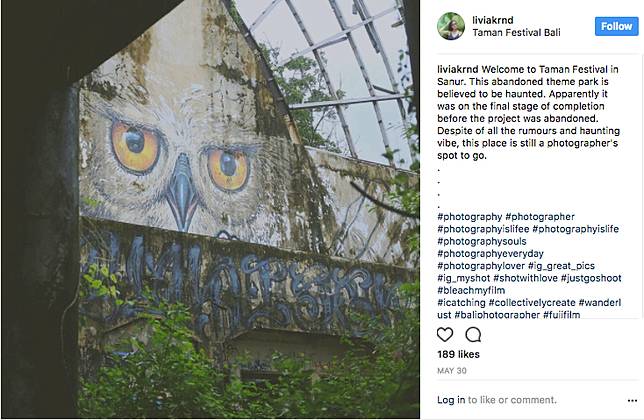Visit the #photographylover hashtag
The image size is (644, 420).
[480, 265]
